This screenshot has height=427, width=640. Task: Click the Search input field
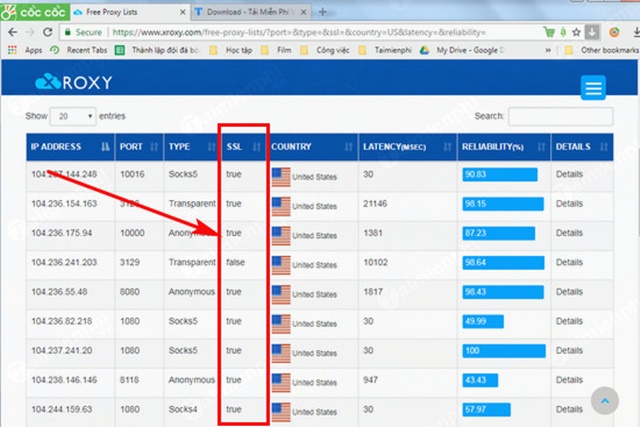[x=559, y=117]
